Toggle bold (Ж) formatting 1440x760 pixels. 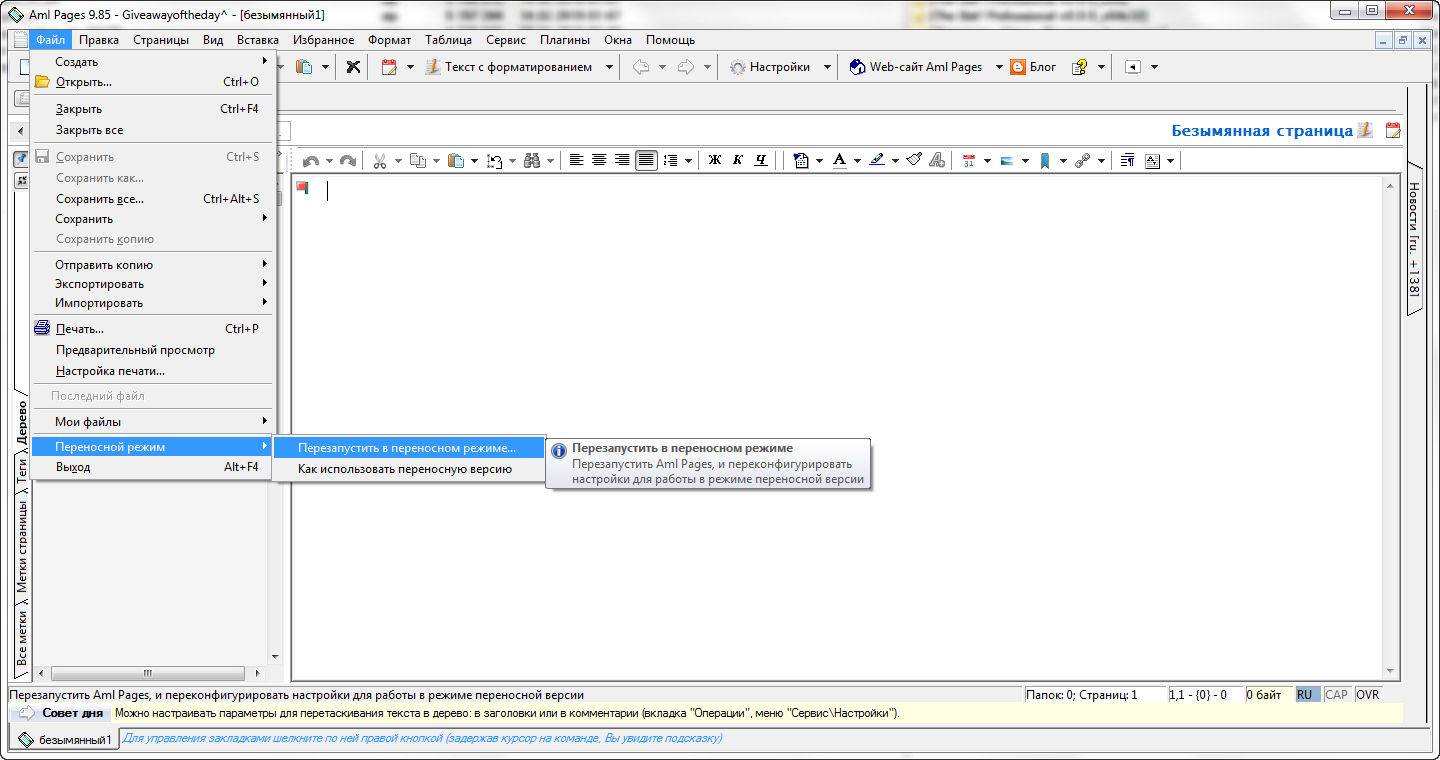[715, 160]
